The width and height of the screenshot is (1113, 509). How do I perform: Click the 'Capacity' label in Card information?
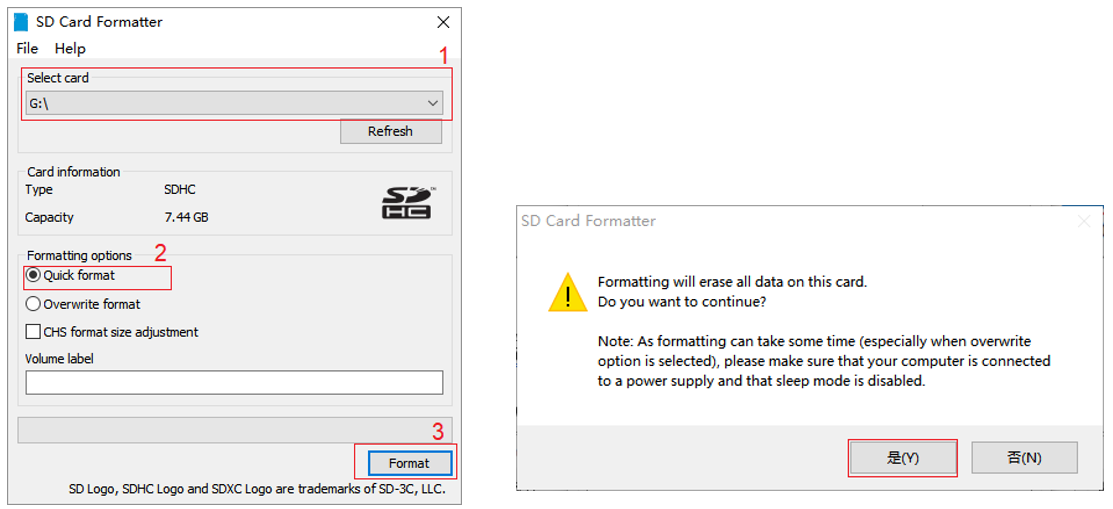[49, 217]
